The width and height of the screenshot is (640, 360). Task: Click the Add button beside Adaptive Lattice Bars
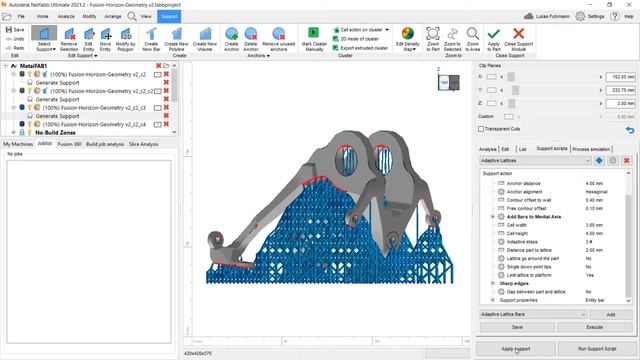click(x=611, y=314)
